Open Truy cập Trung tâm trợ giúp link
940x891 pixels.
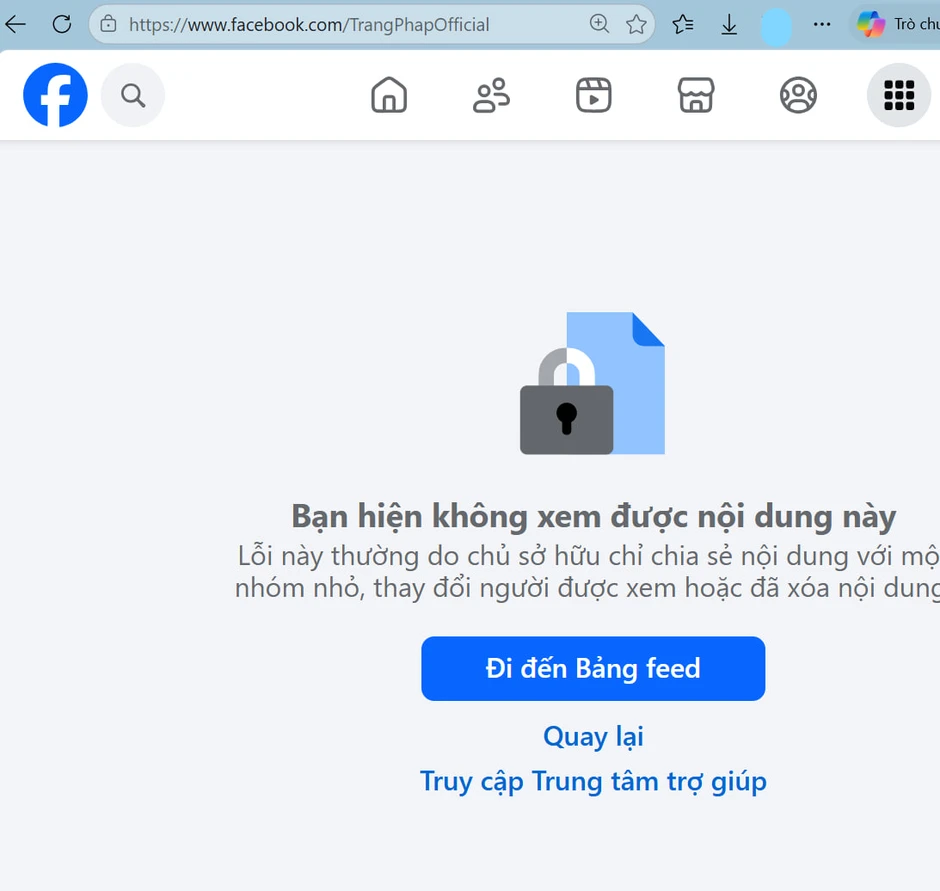coord(593,781)
